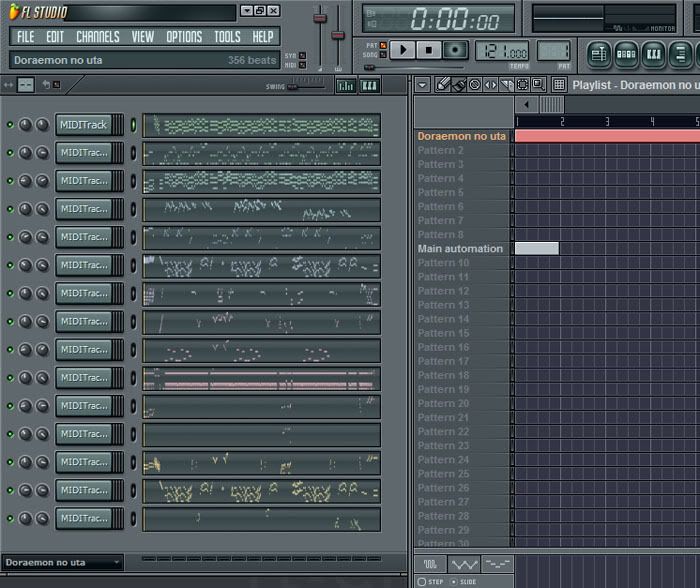Select Pattern 29 in the Playlist list
Viewport: 700px width, 588px height.
pyautogui.click(x=462, y=530)
